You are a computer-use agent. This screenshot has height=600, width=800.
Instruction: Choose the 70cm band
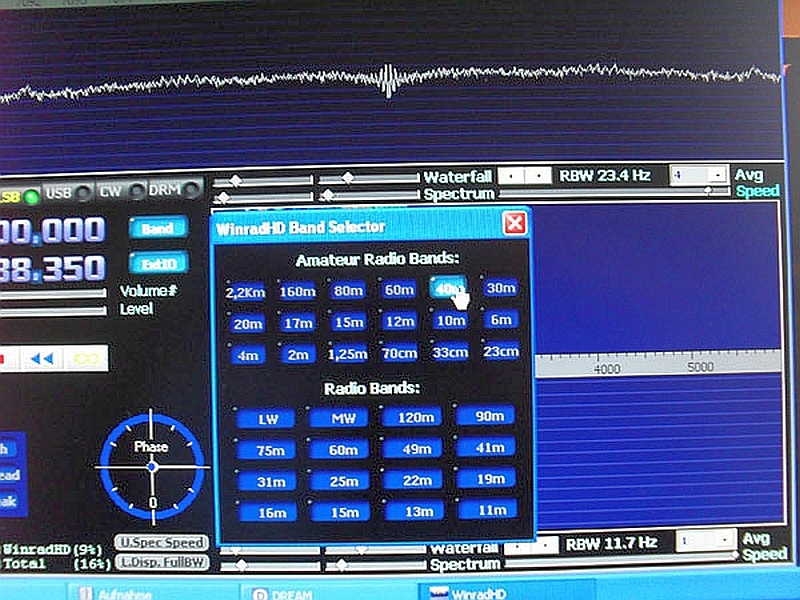pos(399,353)
